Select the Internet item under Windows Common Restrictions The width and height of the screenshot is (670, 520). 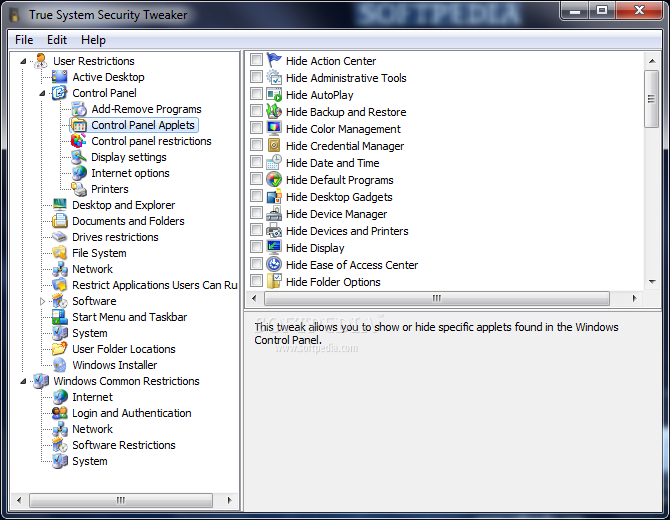92,397
